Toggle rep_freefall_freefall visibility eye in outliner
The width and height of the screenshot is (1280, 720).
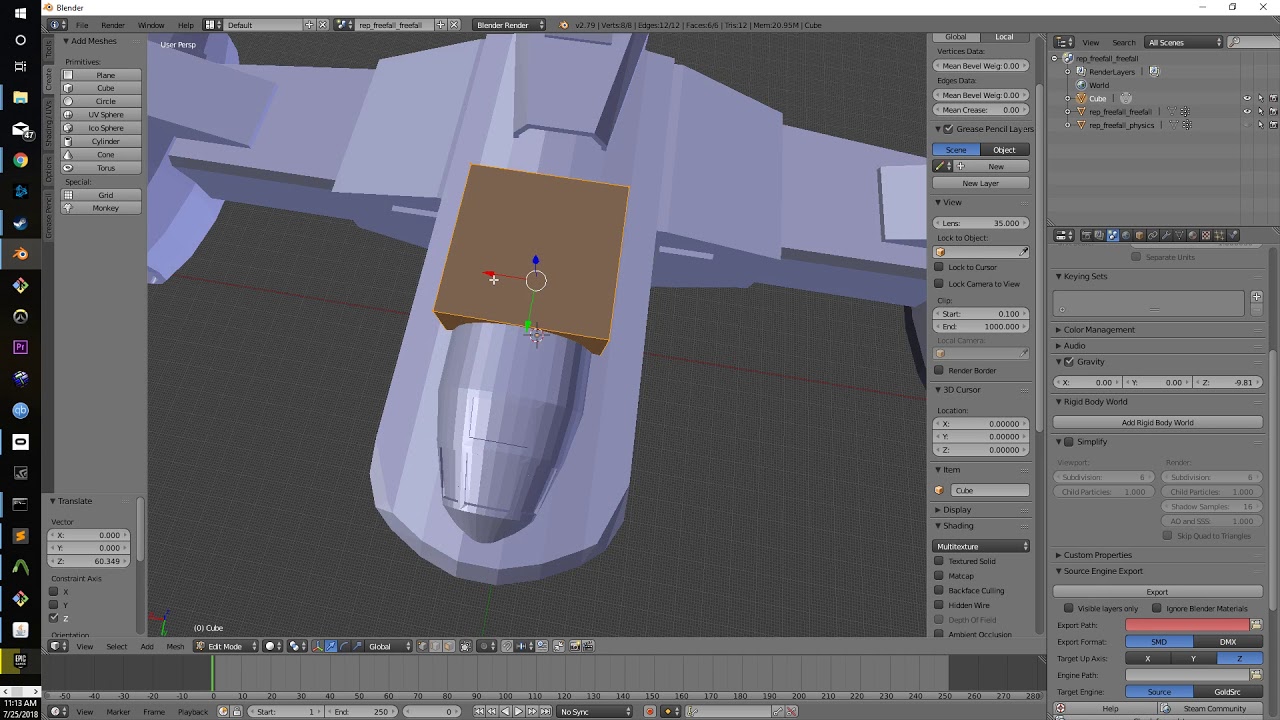click(1247, 111)
